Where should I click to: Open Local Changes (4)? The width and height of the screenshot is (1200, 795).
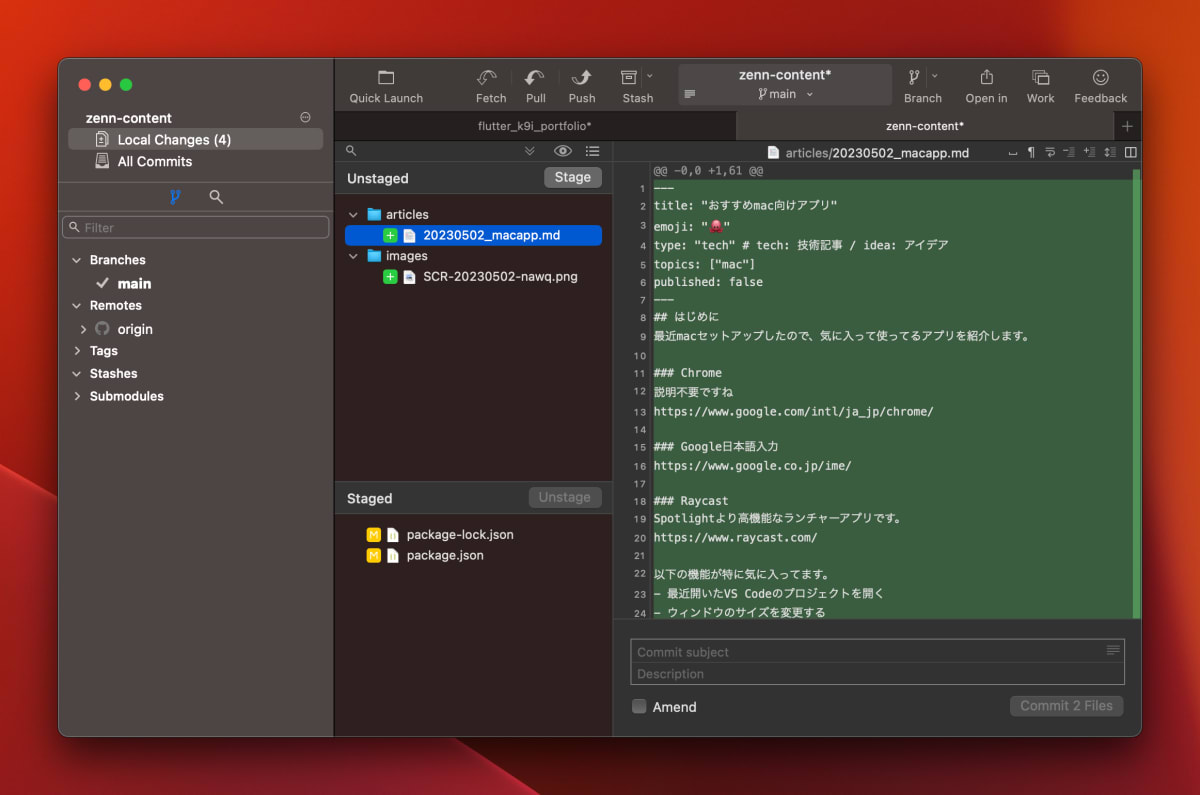pos(195,140)
